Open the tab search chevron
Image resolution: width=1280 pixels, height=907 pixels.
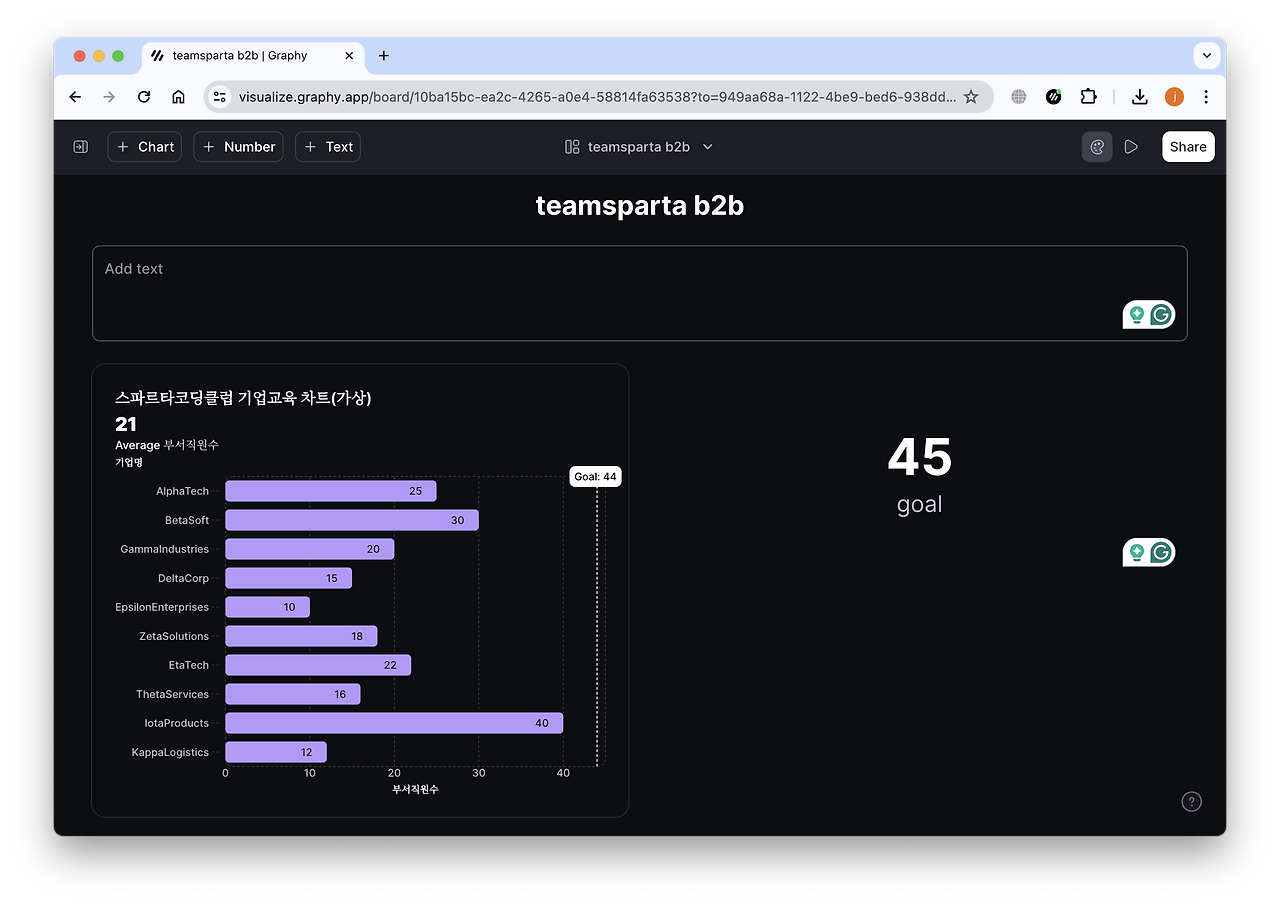click(1207, 56)
